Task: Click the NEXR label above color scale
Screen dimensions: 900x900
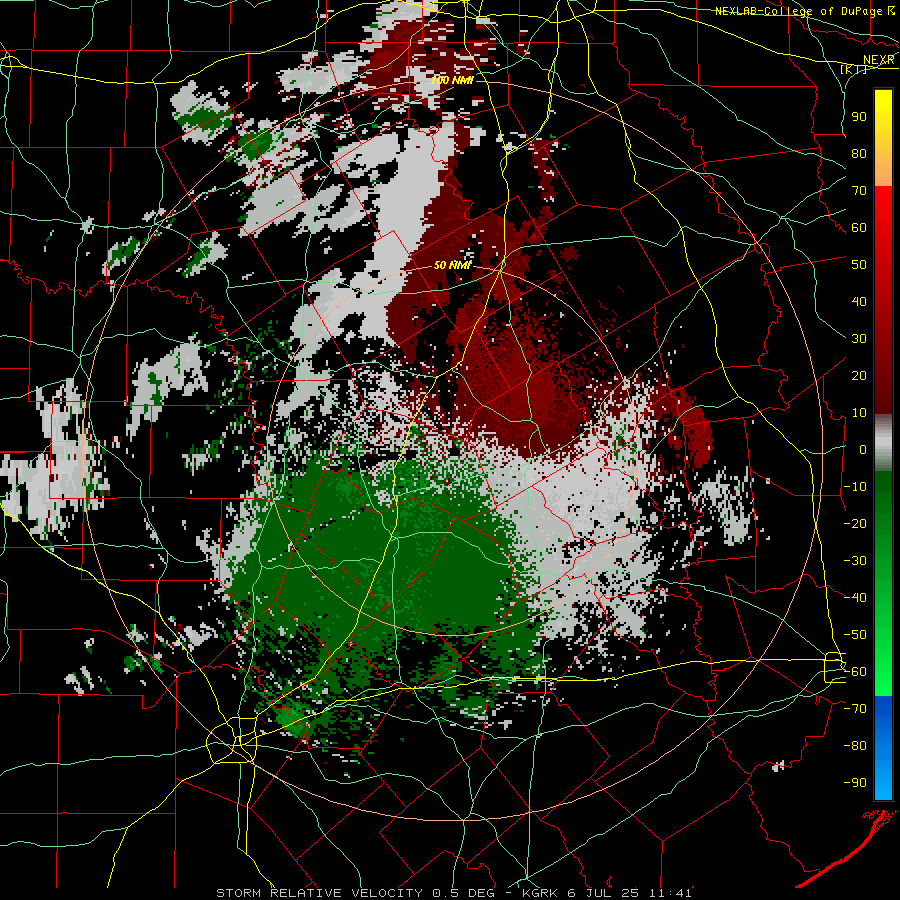Action: pyautogui.click(x=879, y=60)
